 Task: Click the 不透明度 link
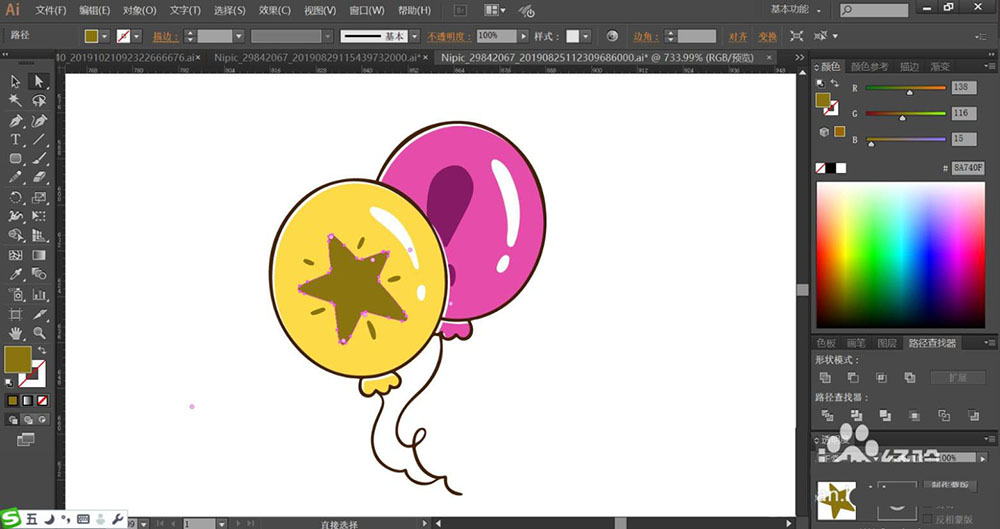click(x=449, y=36)
